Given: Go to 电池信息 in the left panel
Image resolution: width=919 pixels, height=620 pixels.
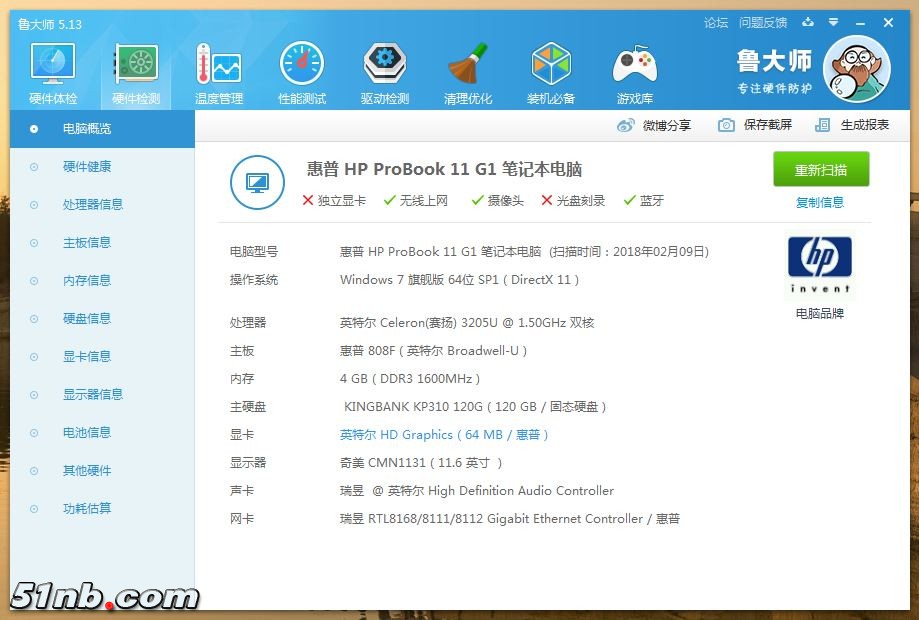Looking at the screenshot, I should click(x=87, y=432).
